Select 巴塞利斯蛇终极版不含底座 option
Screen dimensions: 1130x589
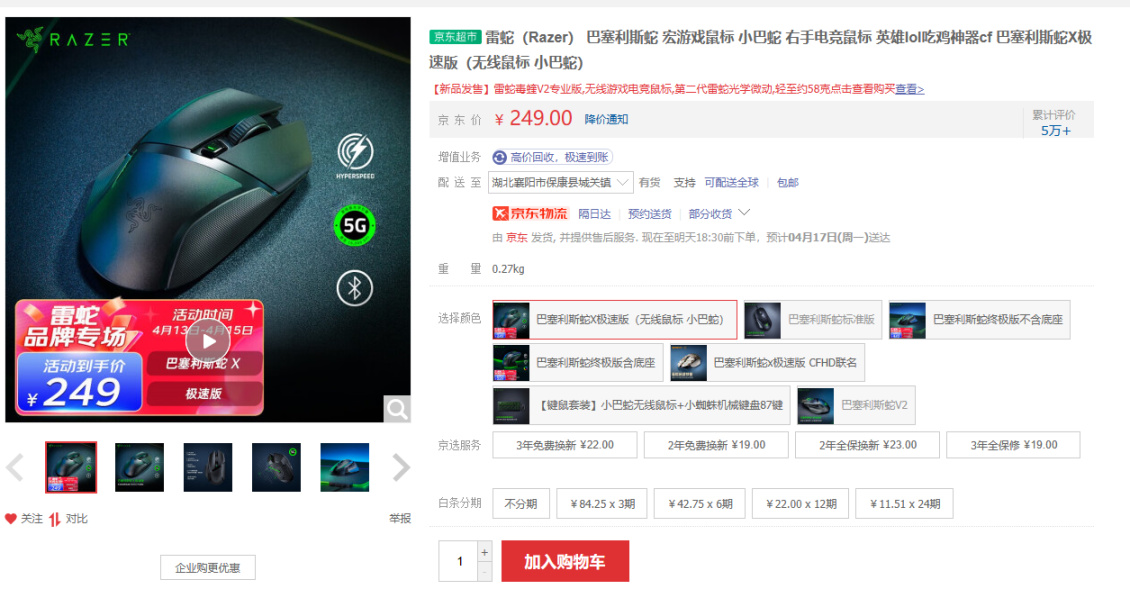pyautogui.click(x=979, y=319)
